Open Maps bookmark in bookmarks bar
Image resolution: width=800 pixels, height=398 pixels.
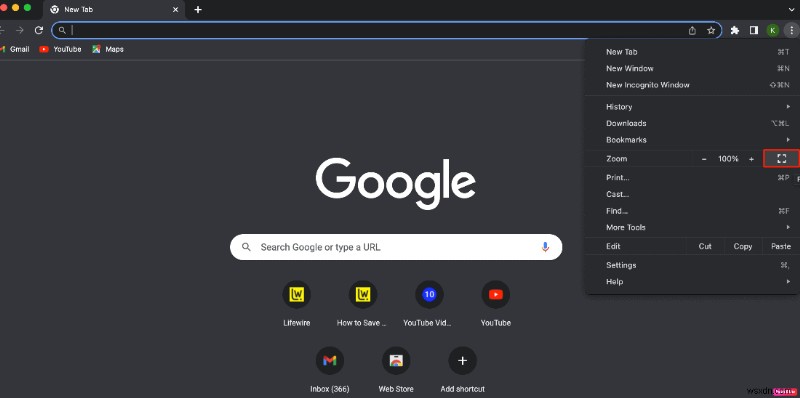pyautogui.click(x=108, y=49)
